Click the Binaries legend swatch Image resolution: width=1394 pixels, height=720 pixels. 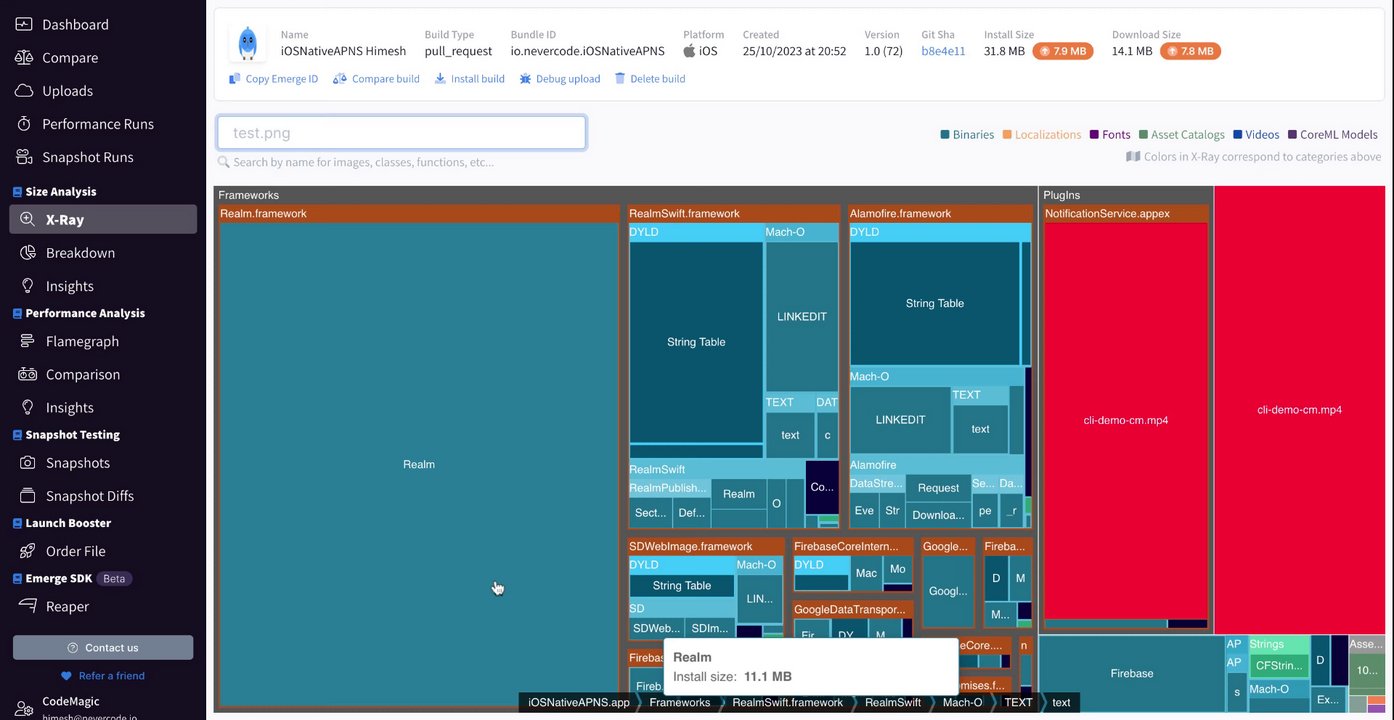(x=945, y=134)
